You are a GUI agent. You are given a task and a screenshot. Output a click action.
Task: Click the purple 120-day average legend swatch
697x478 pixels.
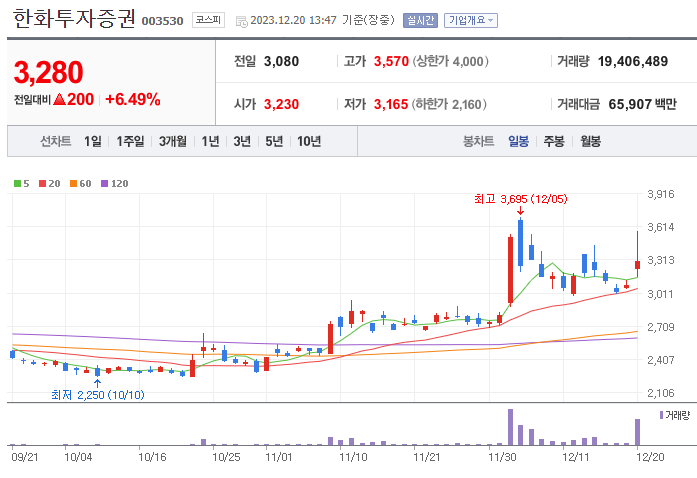105,184
